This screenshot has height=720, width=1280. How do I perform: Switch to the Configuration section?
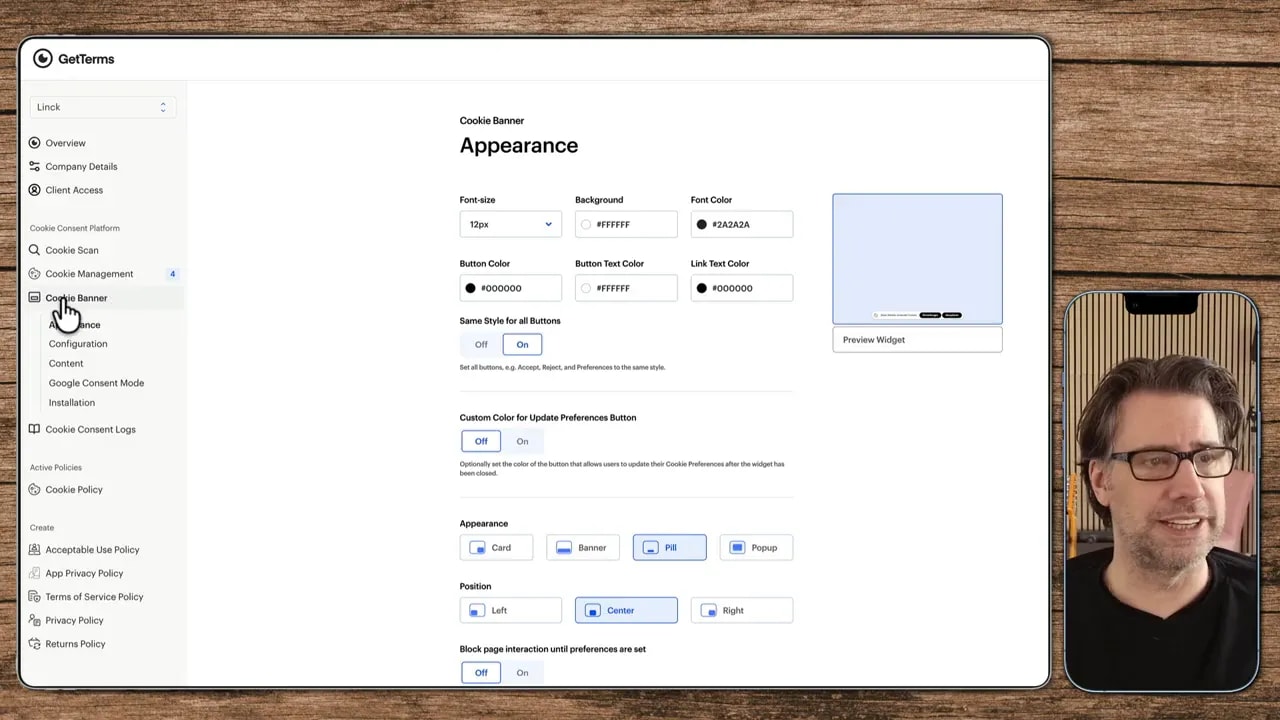[x=77, y=343]
